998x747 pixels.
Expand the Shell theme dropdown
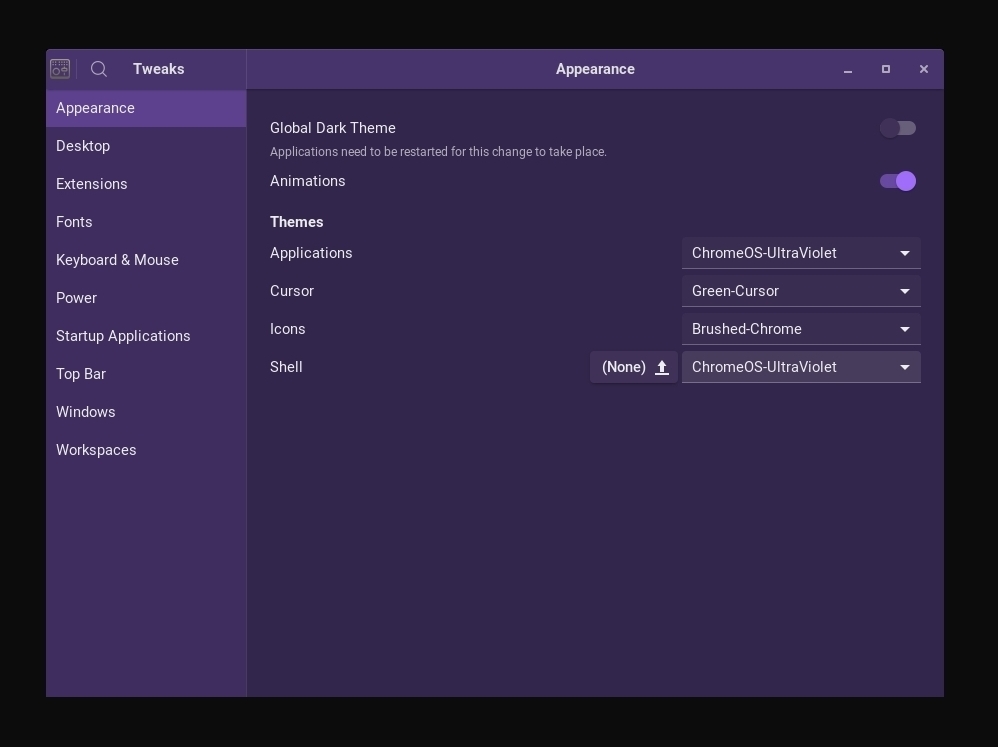coord(801,367)
